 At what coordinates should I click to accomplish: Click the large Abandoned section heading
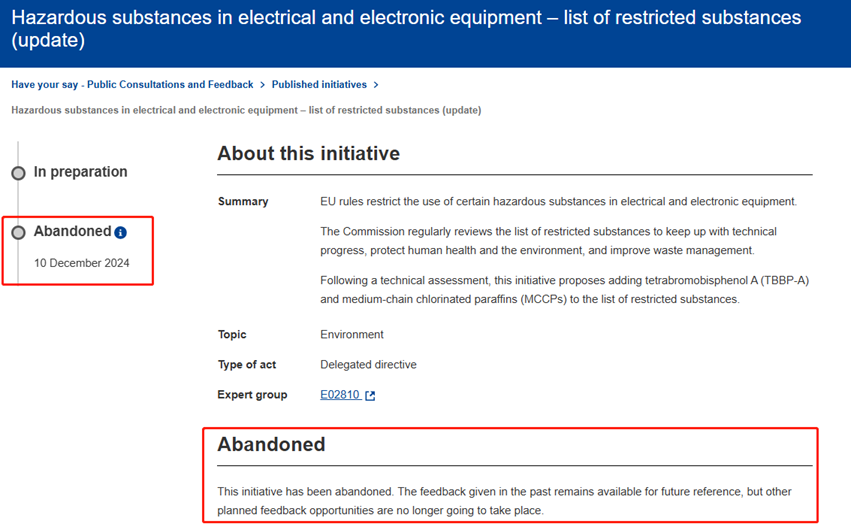[271, 445]
